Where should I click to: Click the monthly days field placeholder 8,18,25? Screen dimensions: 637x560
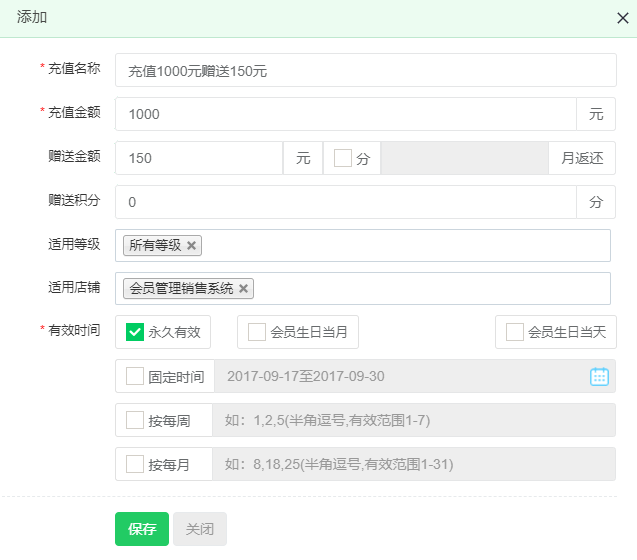coord(414,464)
